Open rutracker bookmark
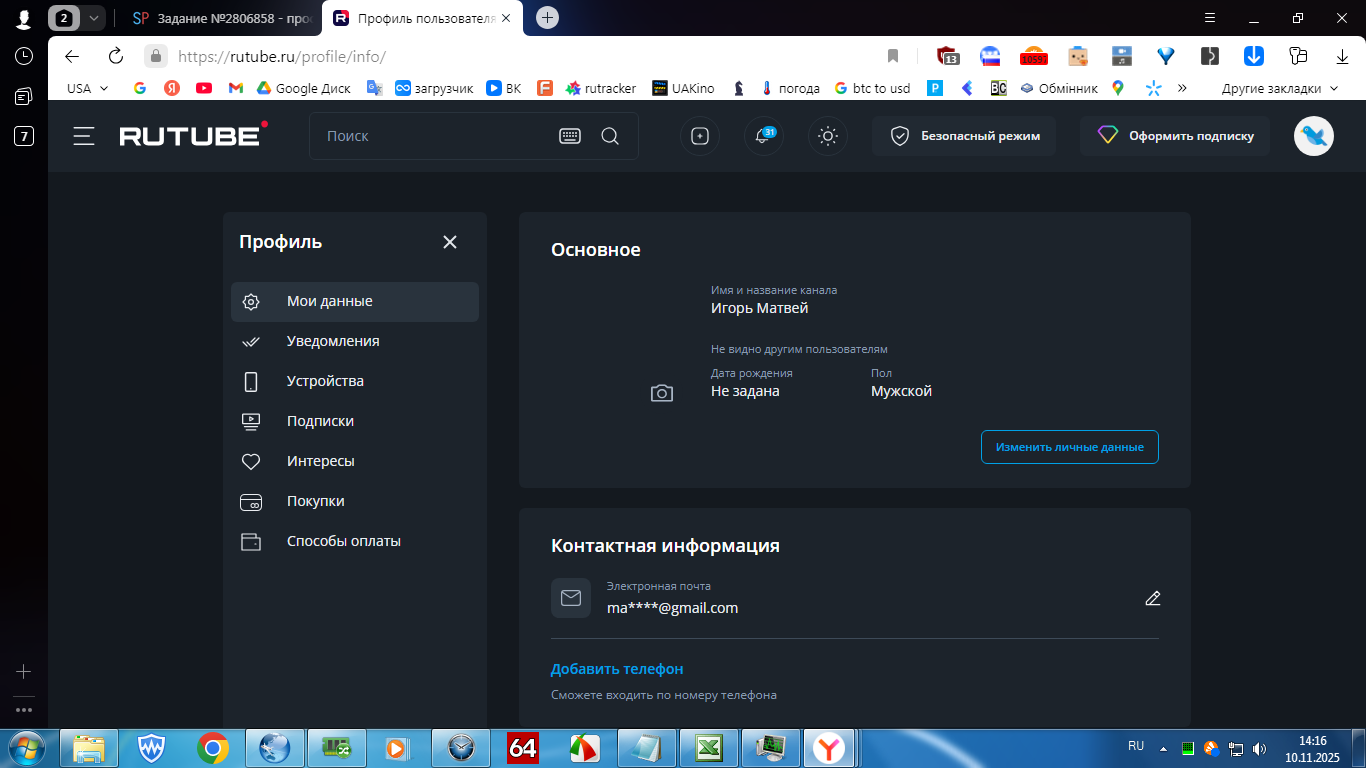 click(x=601, y=88)
